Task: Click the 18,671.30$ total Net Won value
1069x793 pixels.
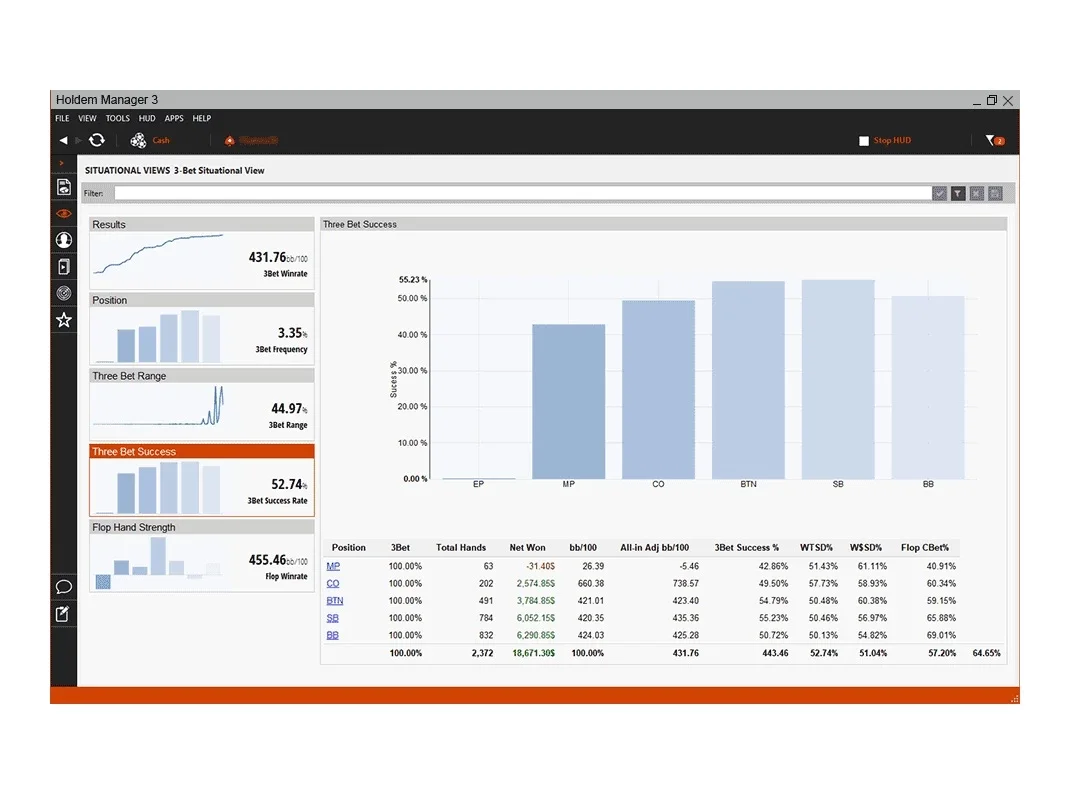Action: click(x=534, y=653)
